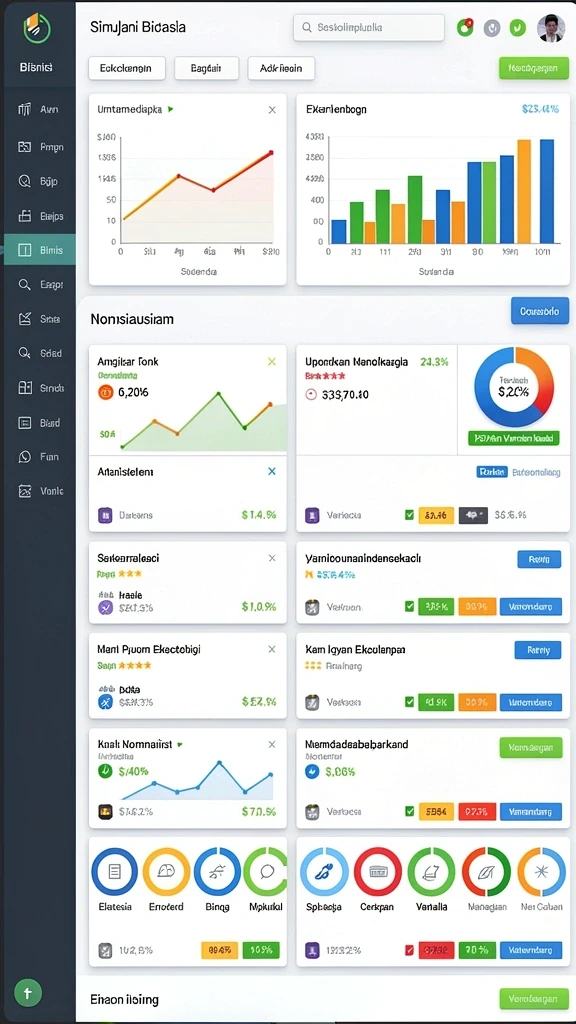The height and width of the screenshot is (1024, 576).
Task: Expand the Knali Nomnaiirst dropdown arrow
Action: 180,744
